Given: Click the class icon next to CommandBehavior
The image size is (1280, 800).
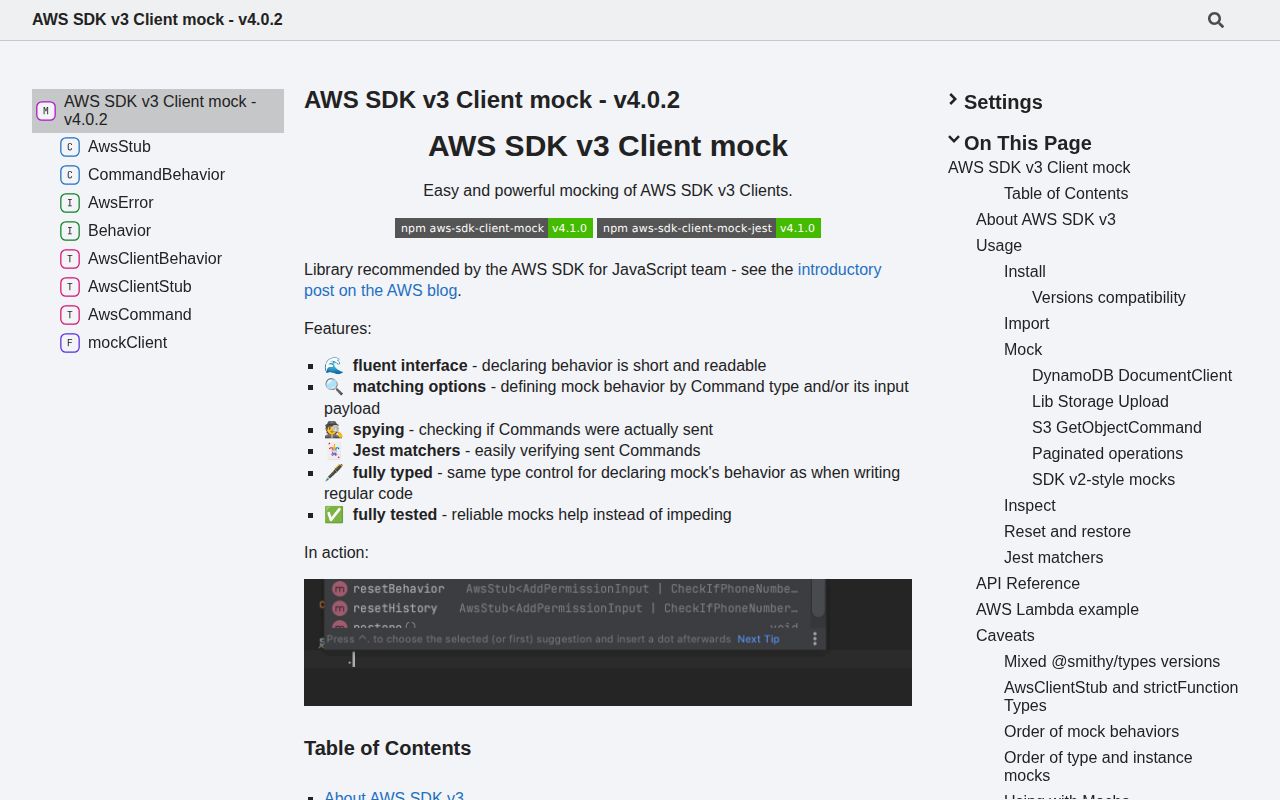Looking at the screenshot, I should pyautogui.click(x=70, y=175).
